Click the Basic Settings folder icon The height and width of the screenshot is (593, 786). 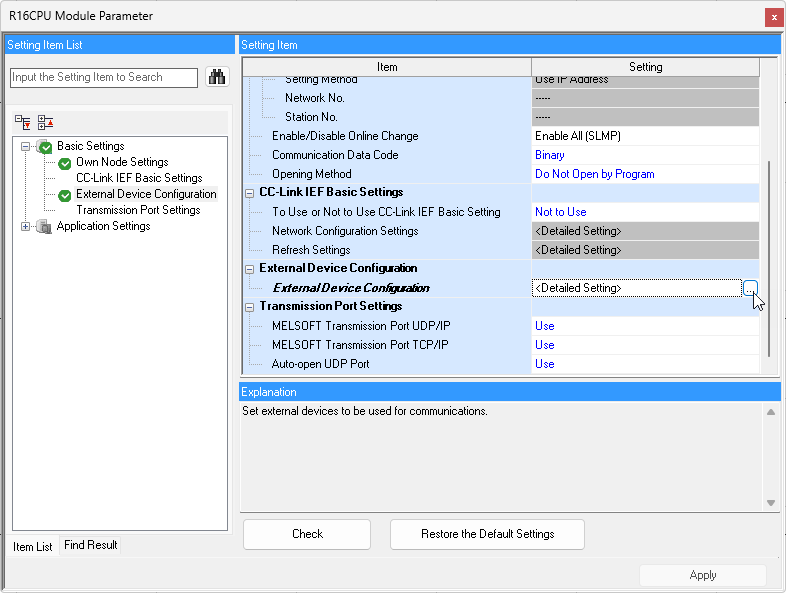tap(45, 146)
